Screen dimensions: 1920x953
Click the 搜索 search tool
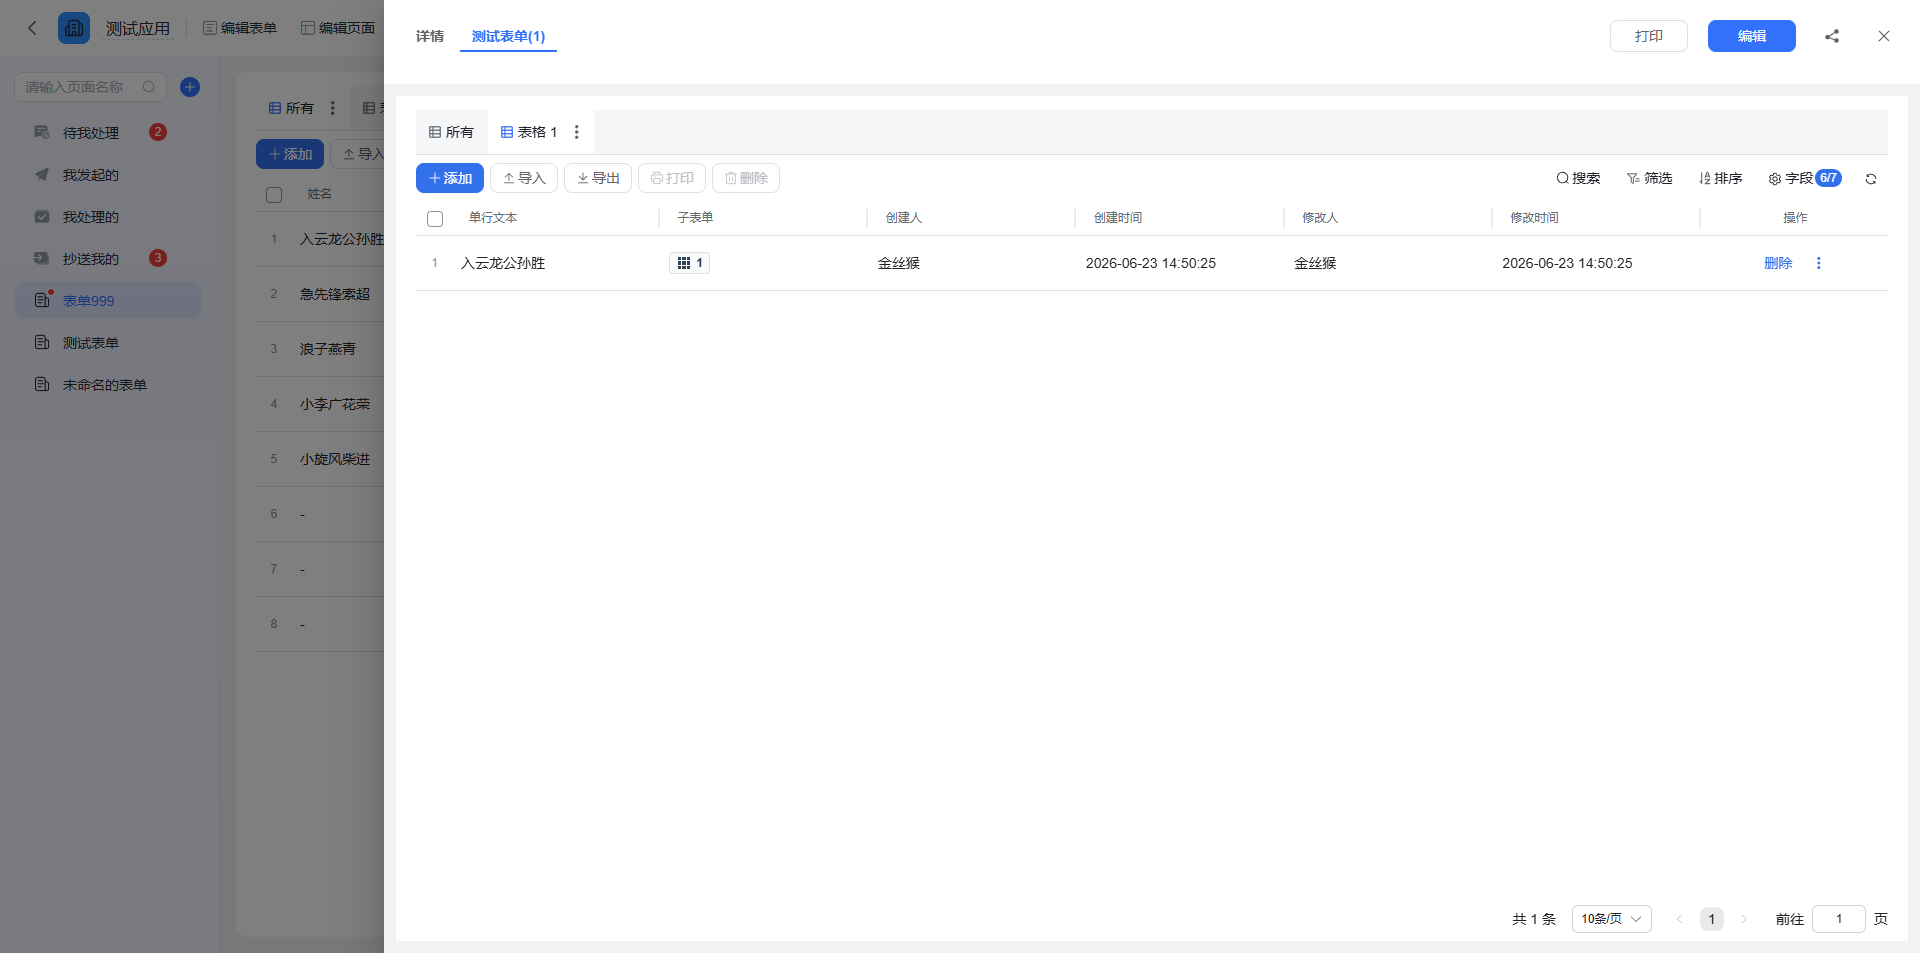[x=1578, y=178]
